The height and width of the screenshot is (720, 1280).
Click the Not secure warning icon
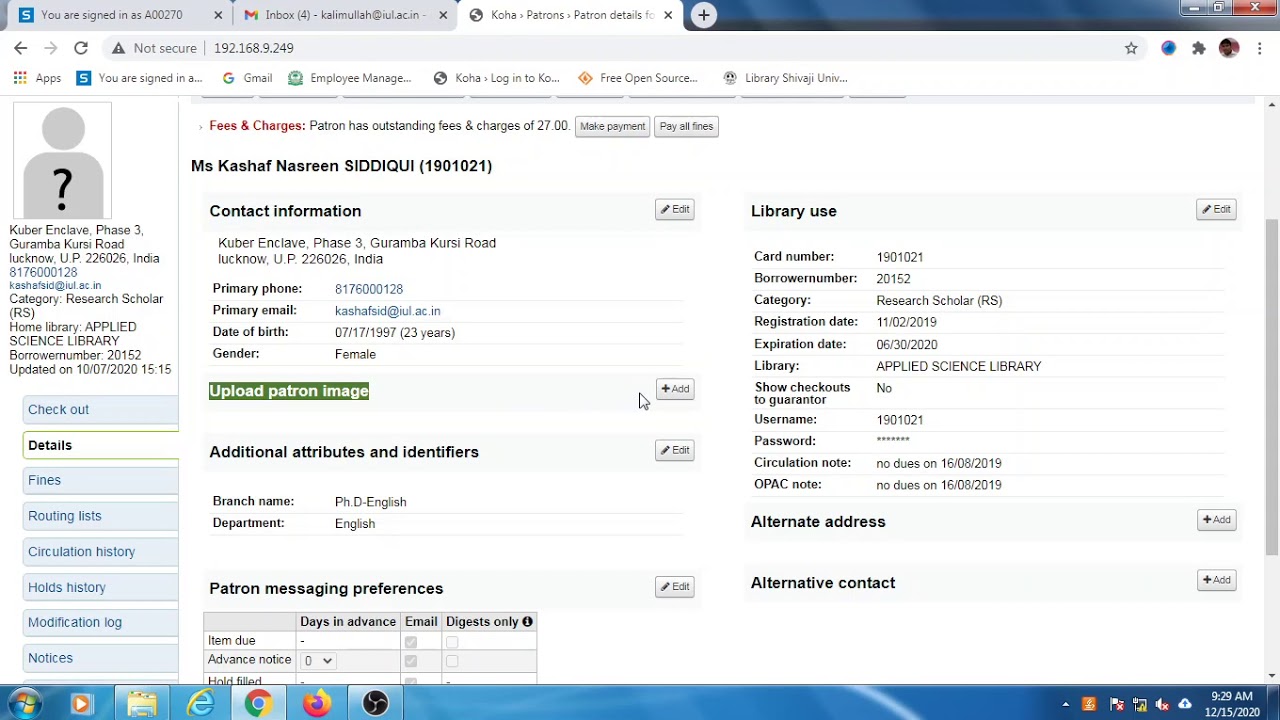[x=118, y=48]
